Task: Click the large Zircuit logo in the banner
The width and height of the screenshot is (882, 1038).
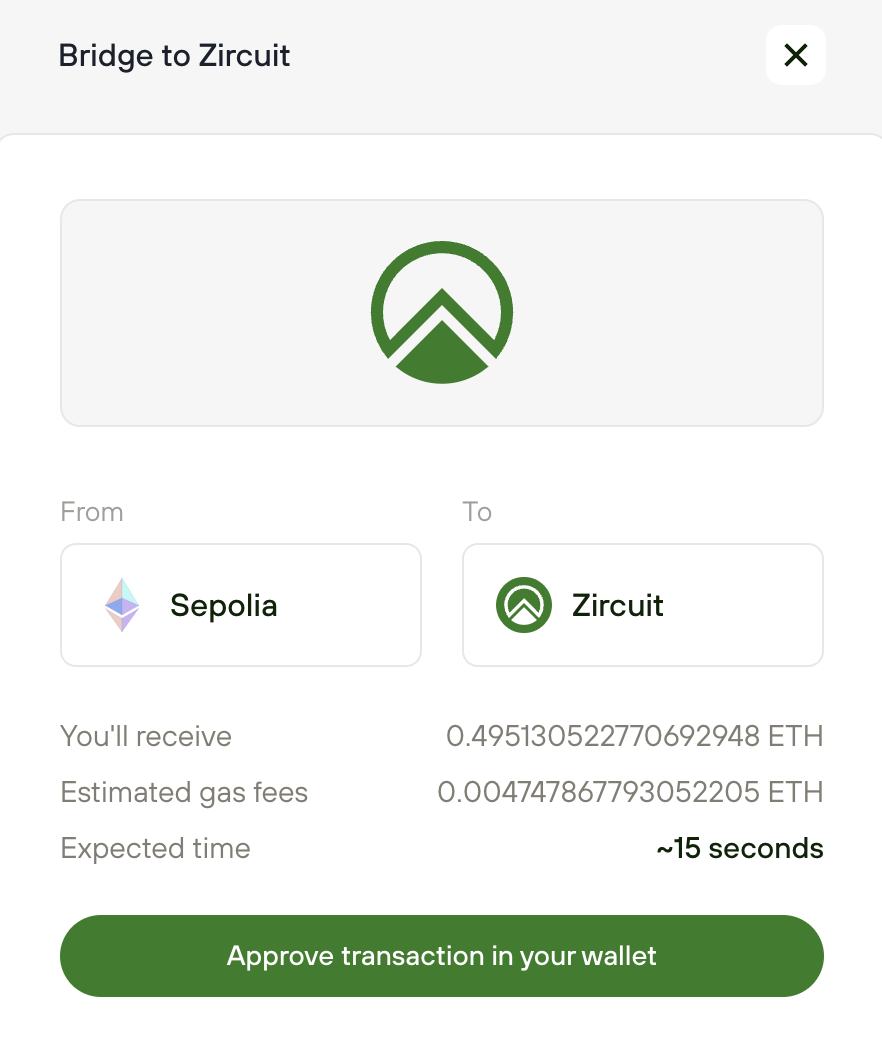Action: (x=441, y=312)
